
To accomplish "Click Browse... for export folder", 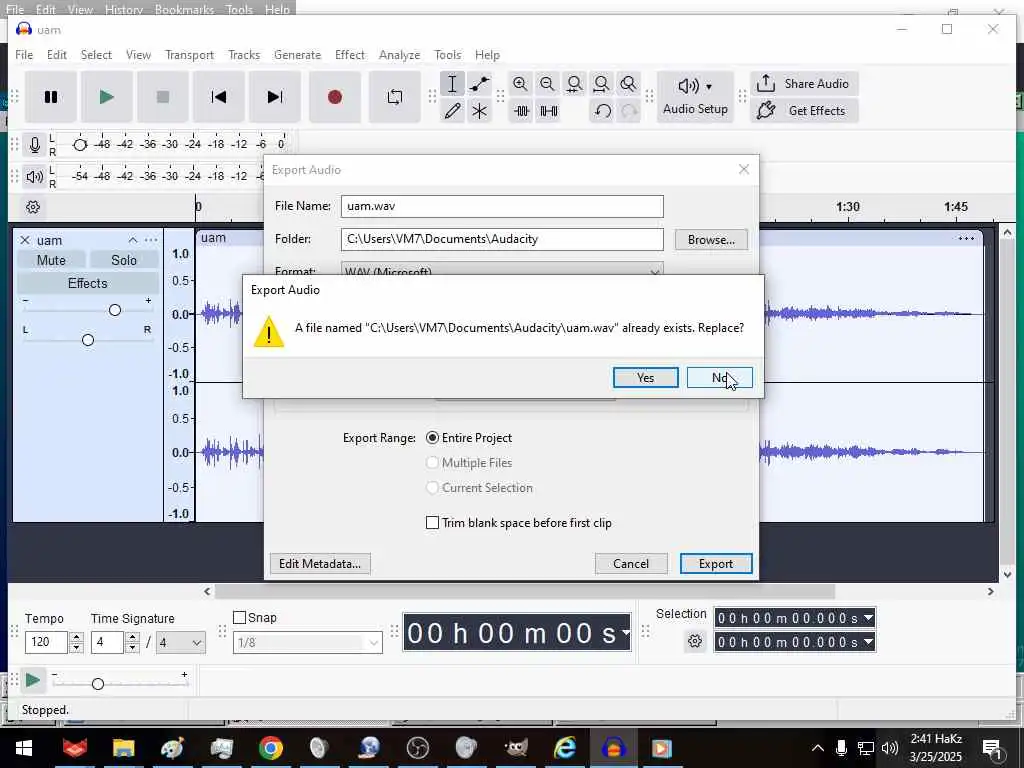I will click(x=711, y=240).
